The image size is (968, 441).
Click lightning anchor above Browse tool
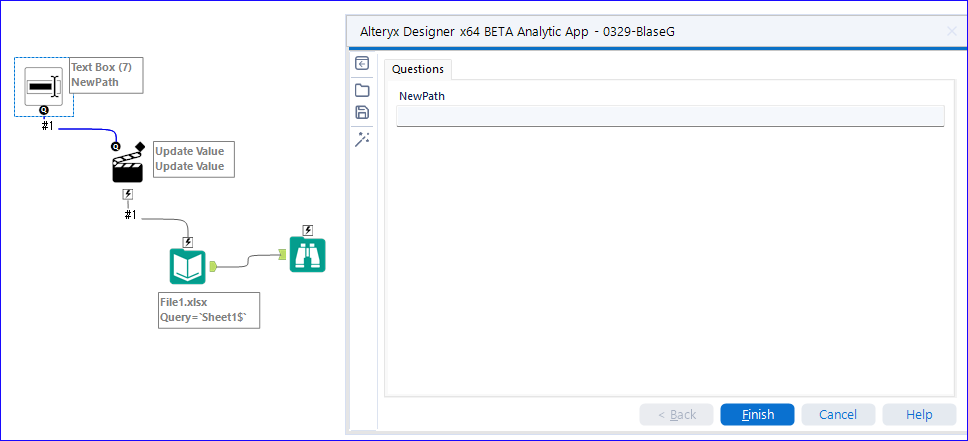pyautogui.click(x=307, y=230)
